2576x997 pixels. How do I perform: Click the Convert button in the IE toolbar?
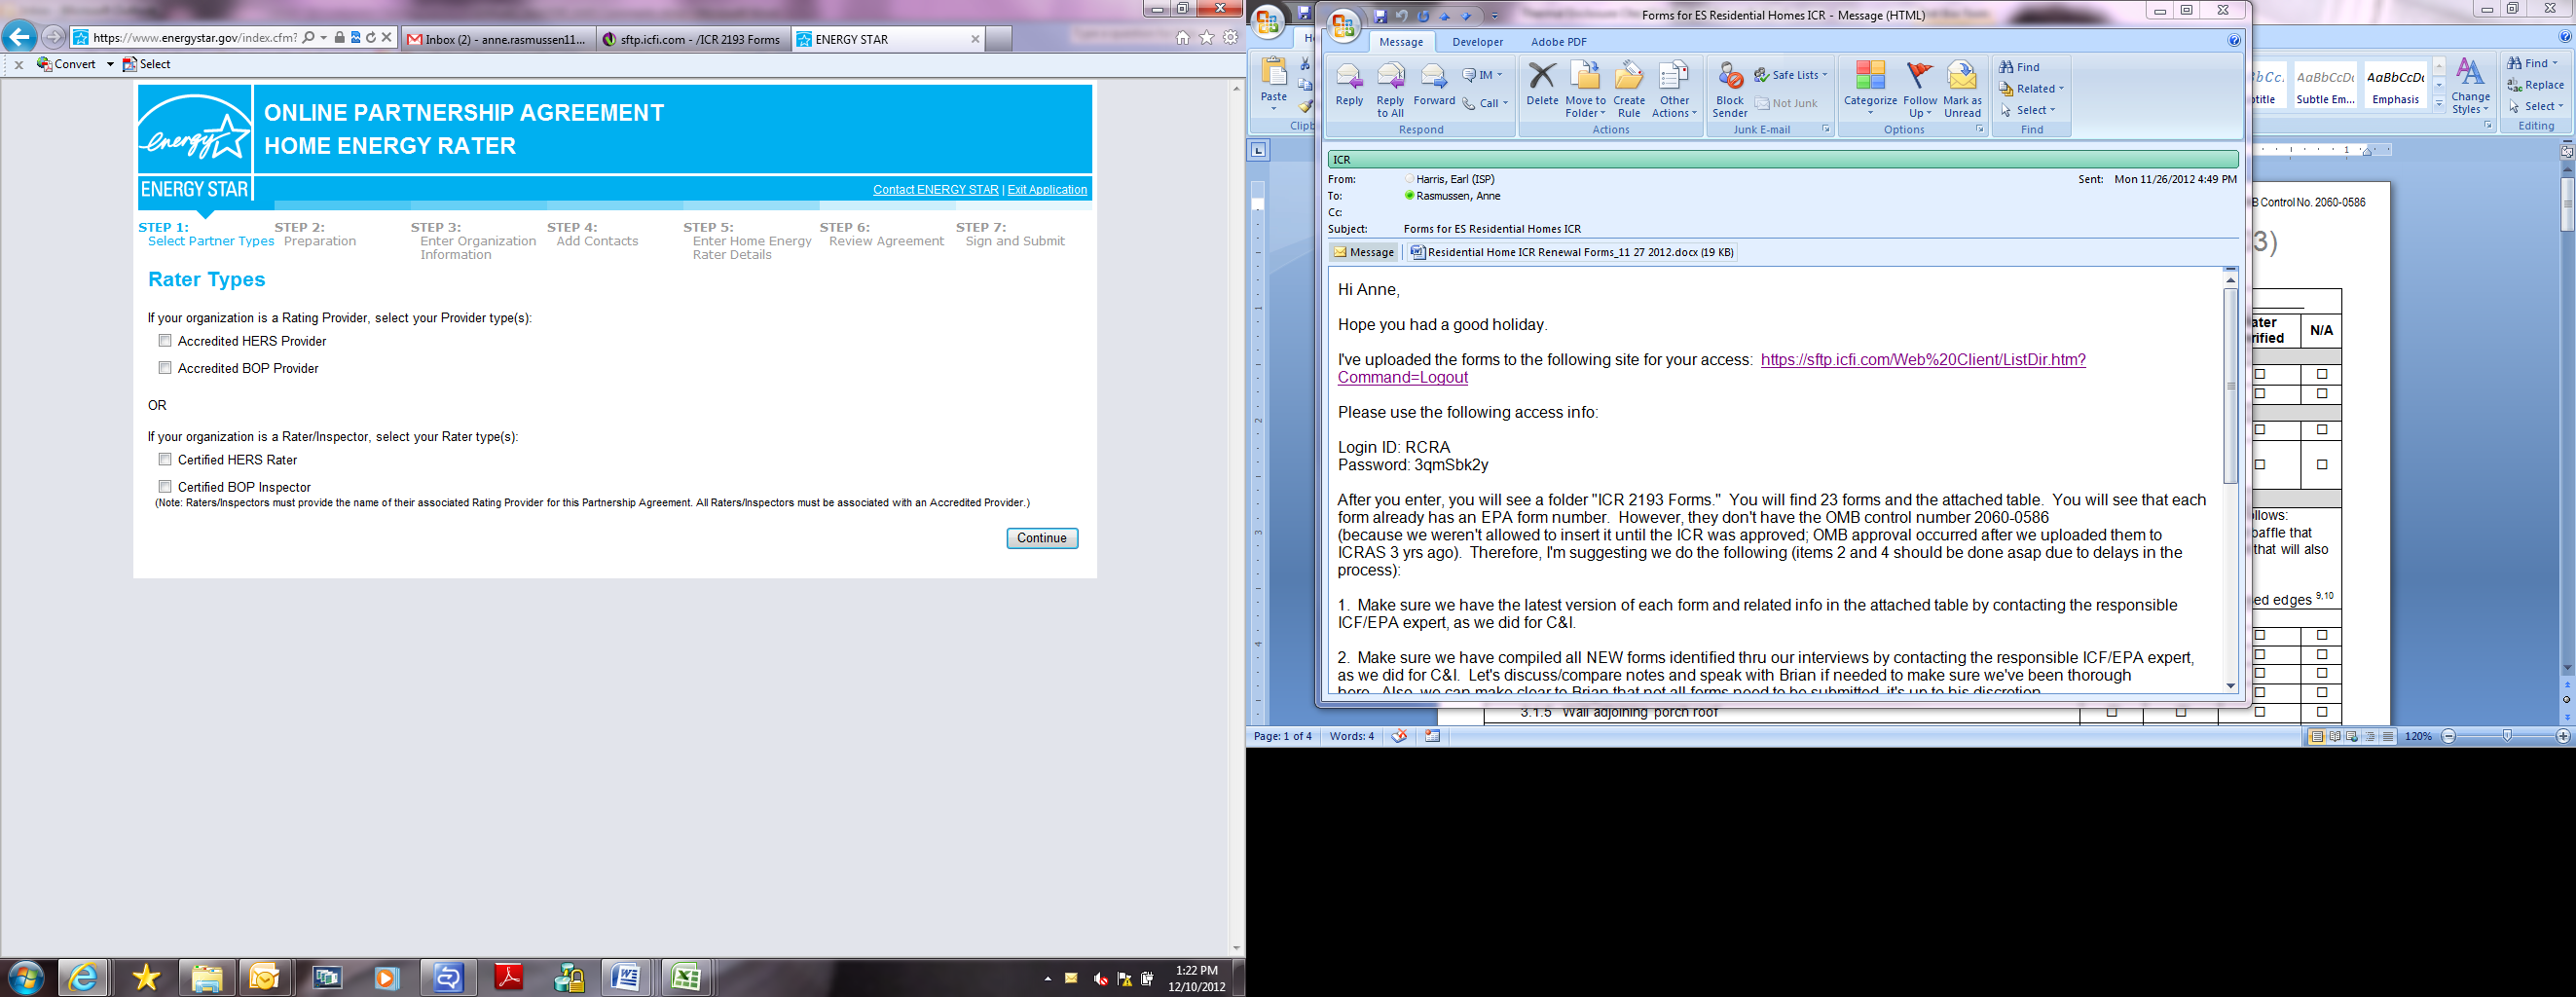[68, 64]
